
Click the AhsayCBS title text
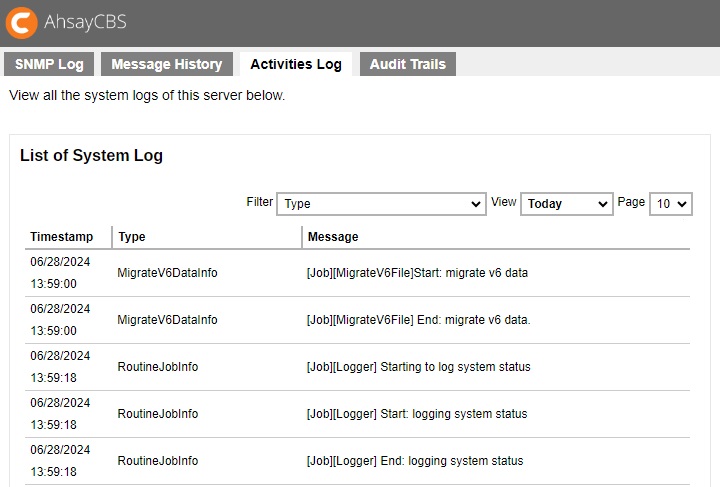point(85,22)
